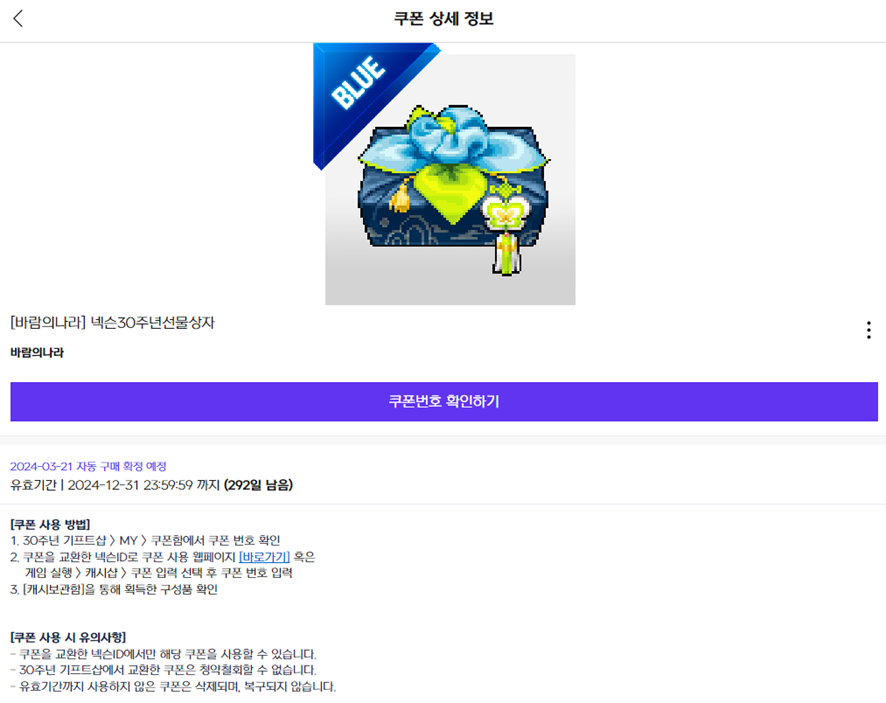Click the bold 바람의나라 game label
Viewport: 886px width, 703px height.
37,353
